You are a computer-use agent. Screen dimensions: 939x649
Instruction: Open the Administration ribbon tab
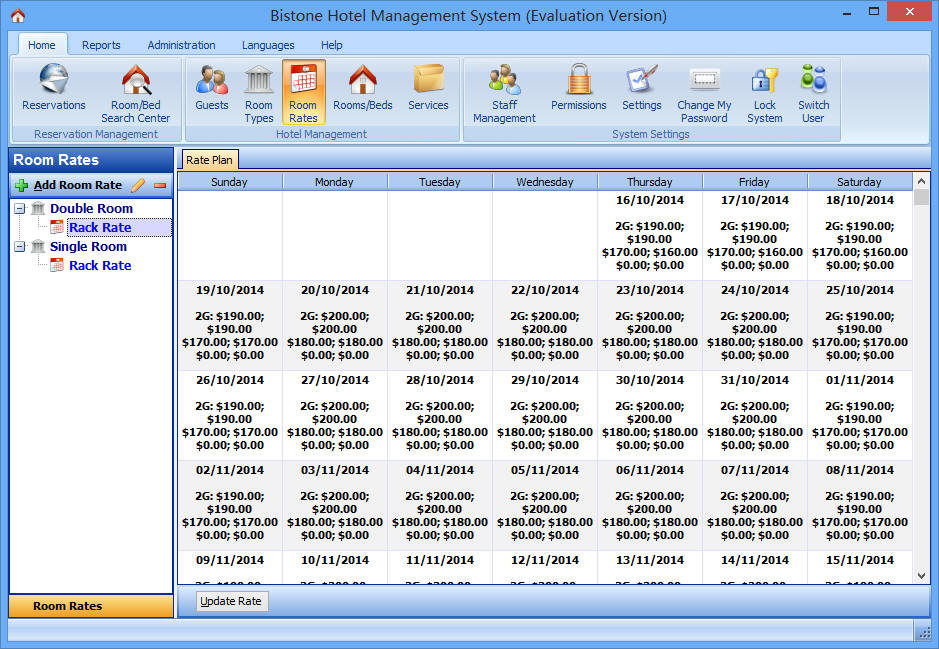click(x=181, y=45)
